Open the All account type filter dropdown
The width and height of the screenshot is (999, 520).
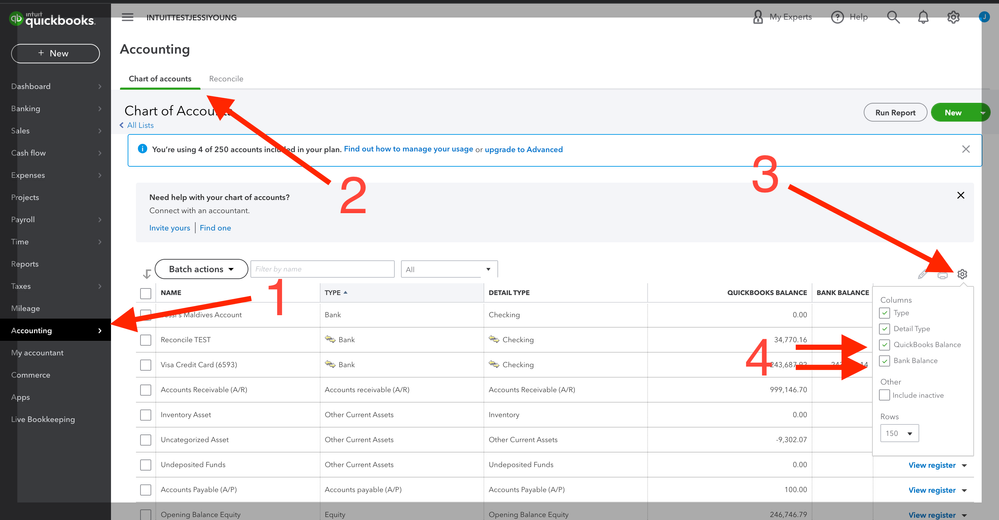(449, 269)
